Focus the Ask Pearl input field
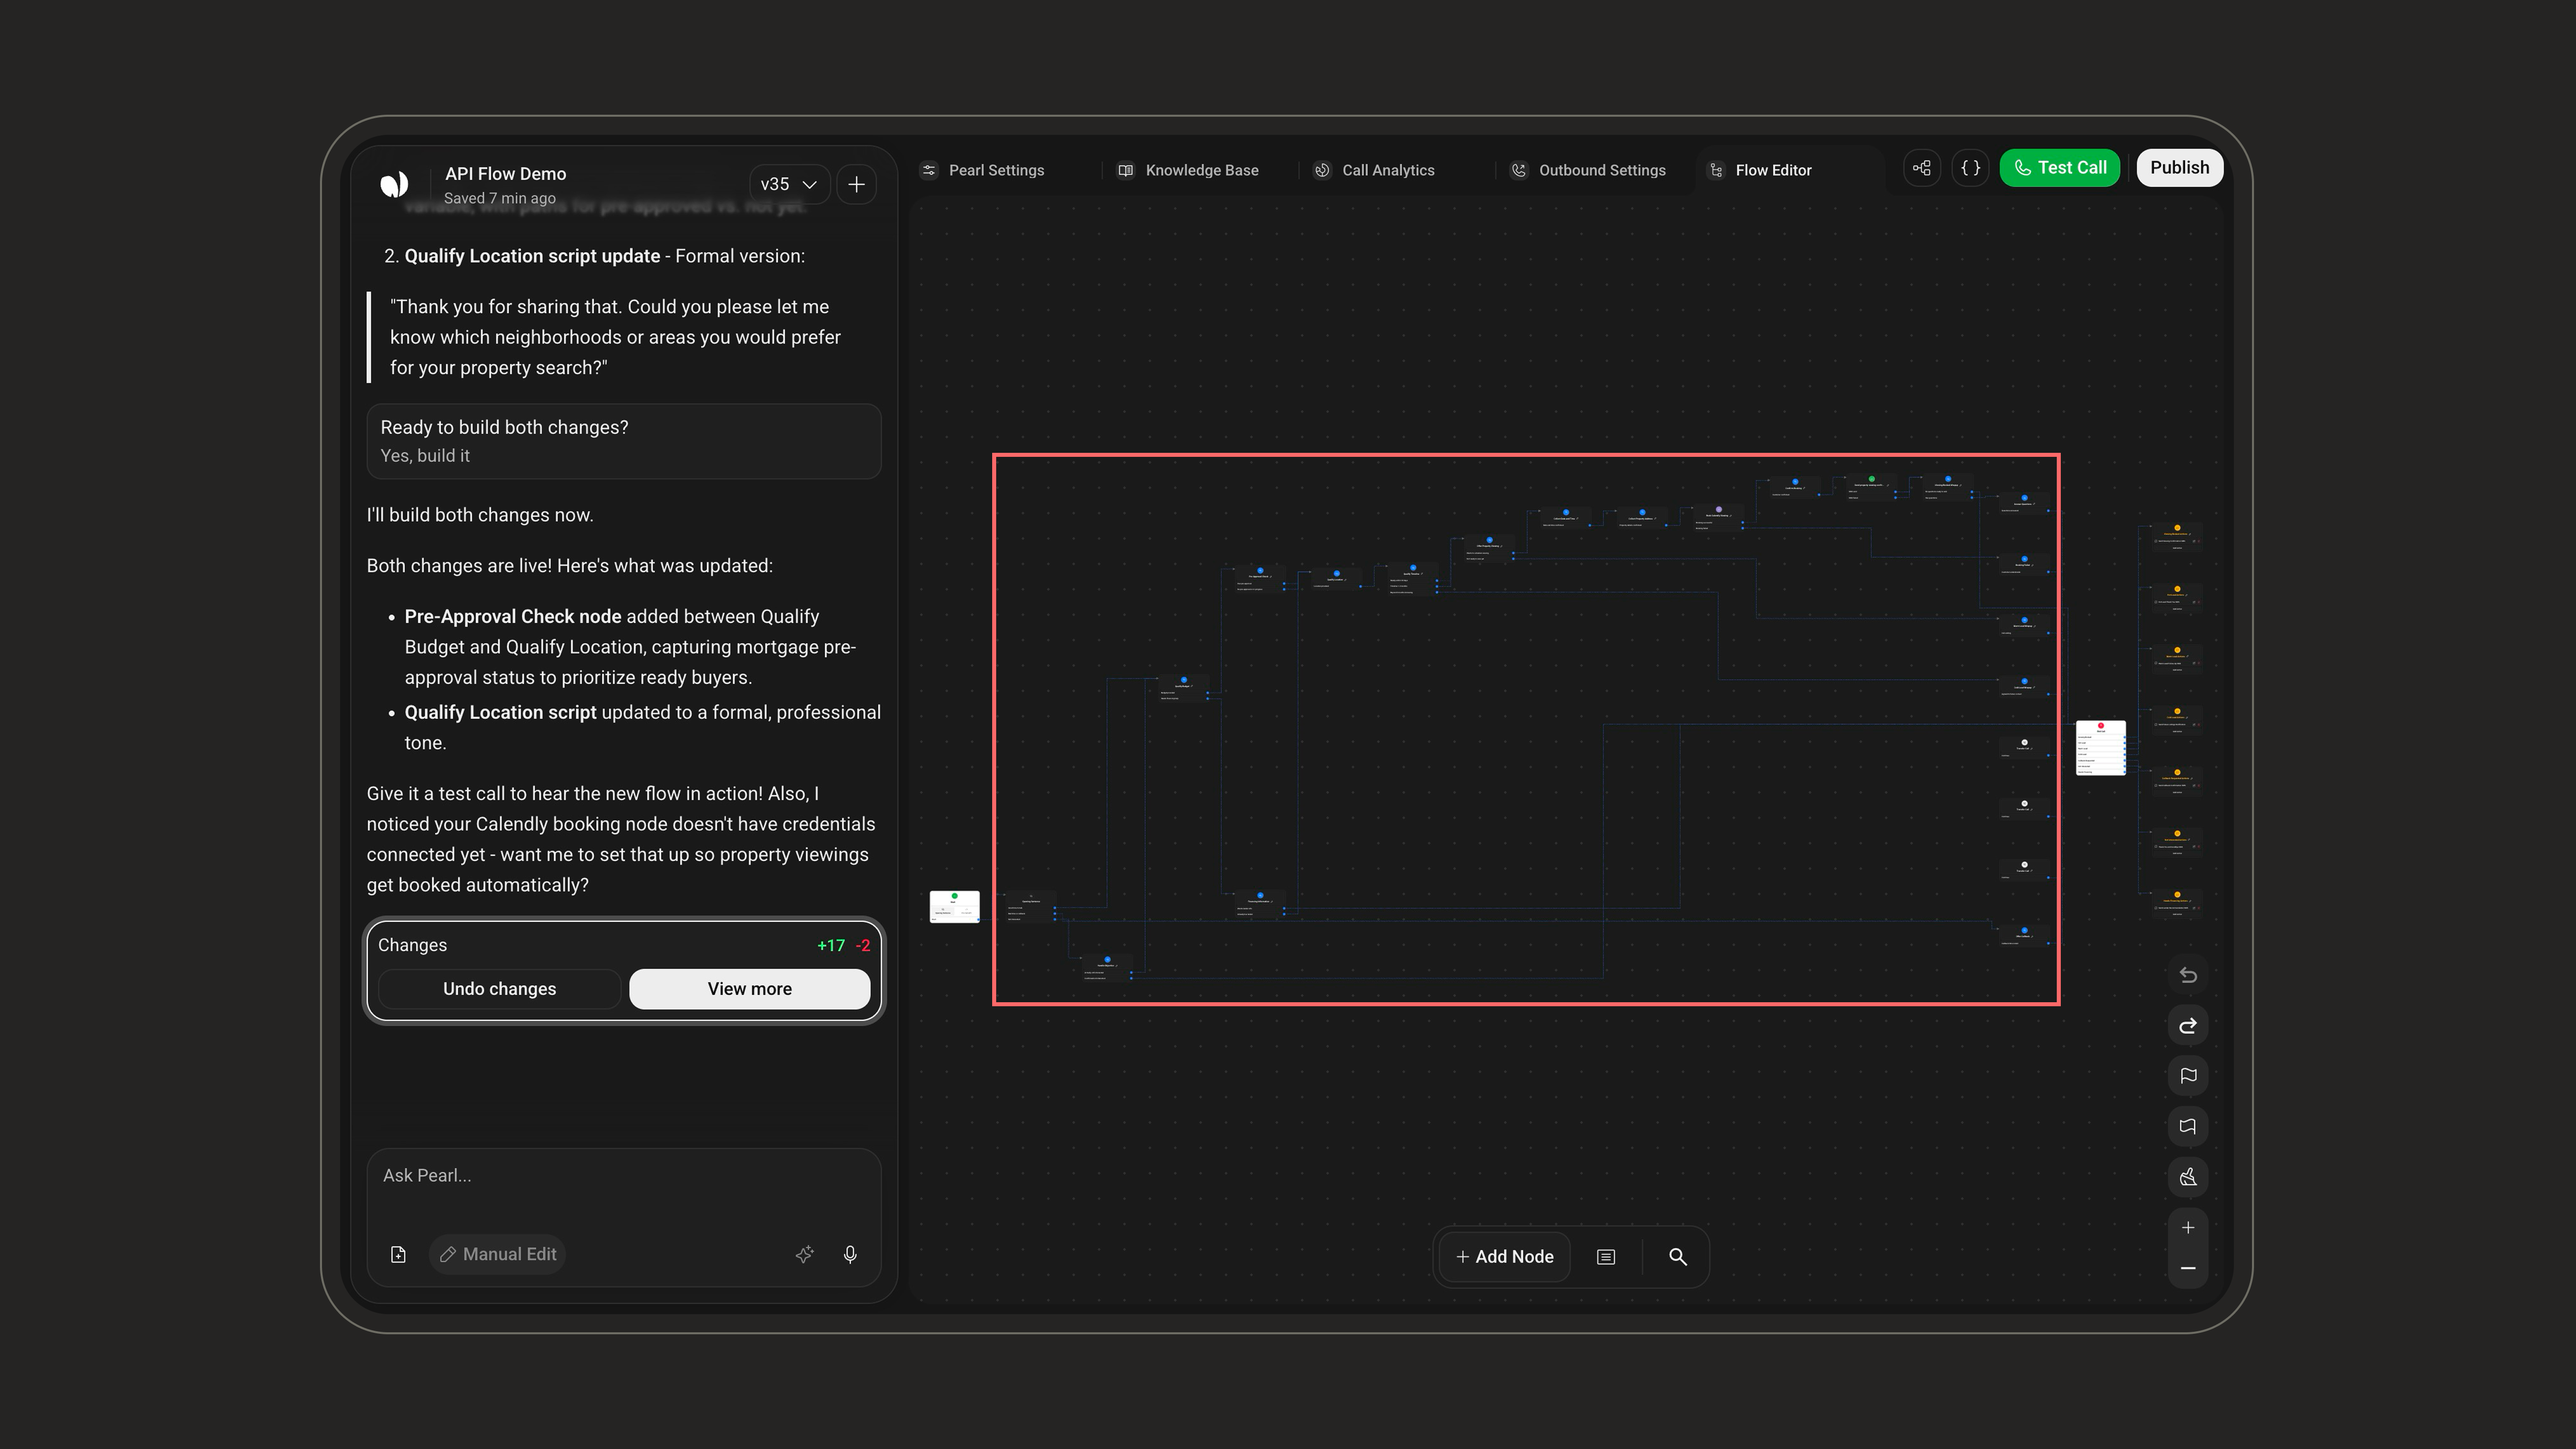 (624, 1176)
